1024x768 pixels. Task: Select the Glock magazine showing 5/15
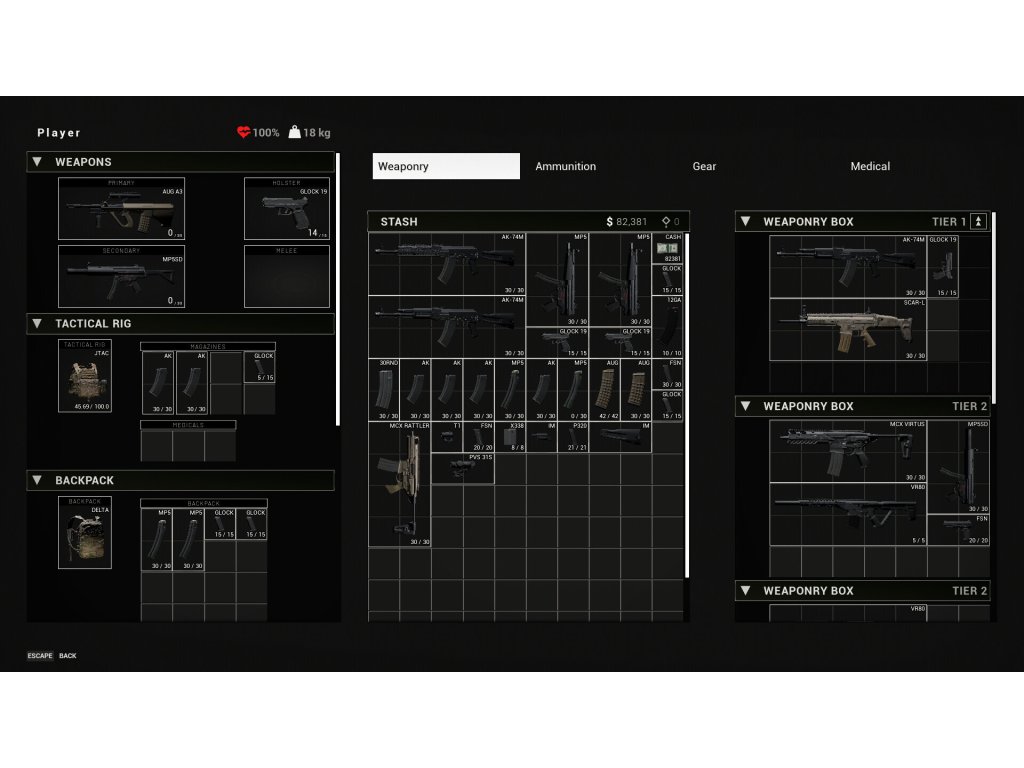[x=259, y=367]
